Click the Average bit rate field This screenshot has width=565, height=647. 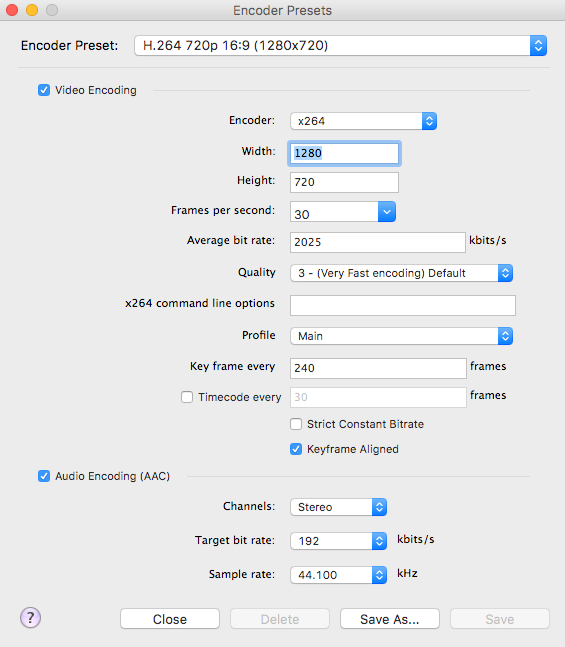click(378, 242)
